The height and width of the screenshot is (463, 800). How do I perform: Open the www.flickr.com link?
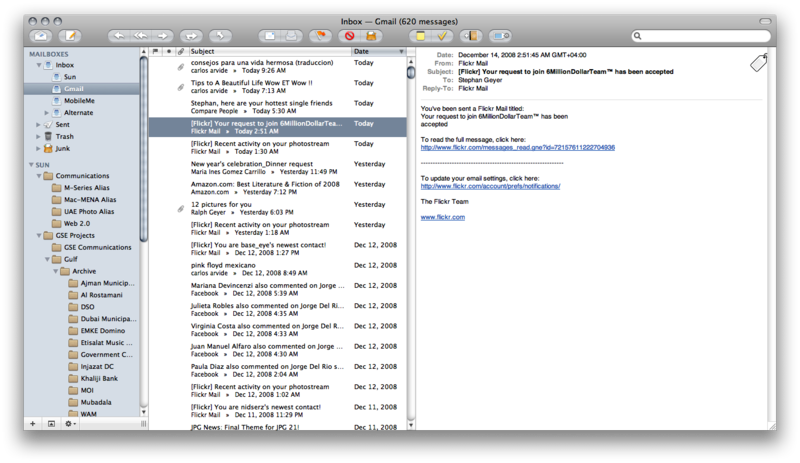coord(442,217)
